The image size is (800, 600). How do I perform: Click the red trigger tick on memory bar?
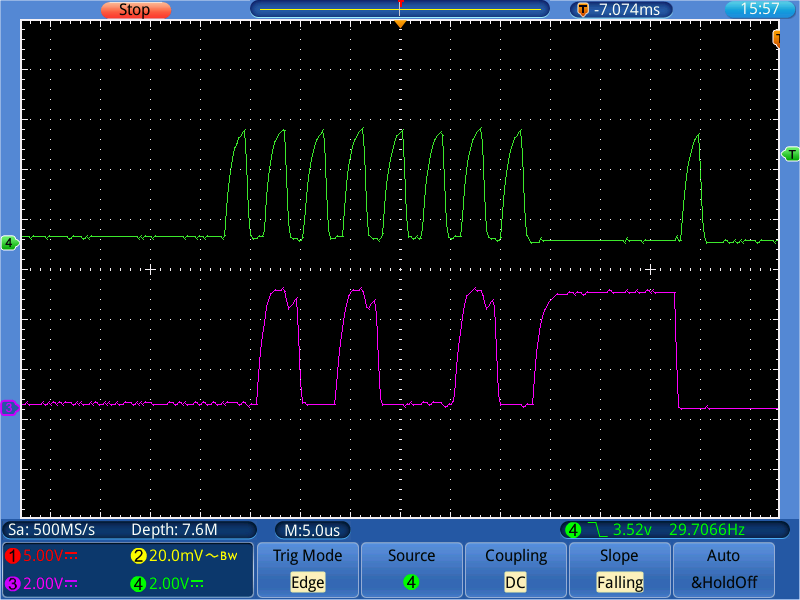coord(401,5)
